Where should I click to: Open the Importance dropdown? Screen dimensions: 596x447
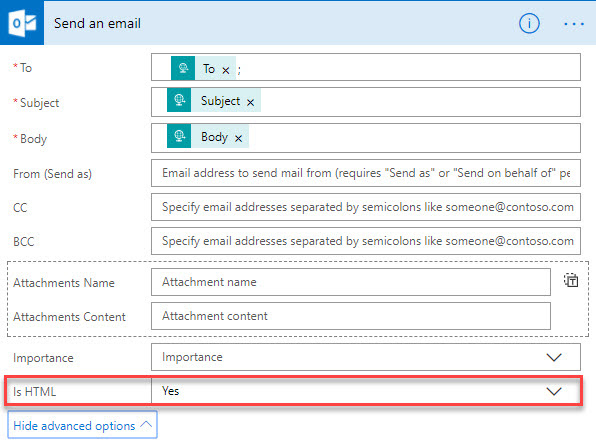click(366, 357)
